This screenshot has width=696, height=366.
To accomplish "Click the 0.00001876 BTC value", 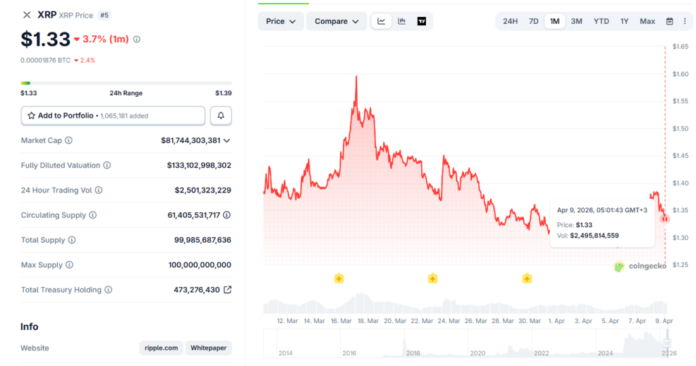I will [x=45, y=60].
